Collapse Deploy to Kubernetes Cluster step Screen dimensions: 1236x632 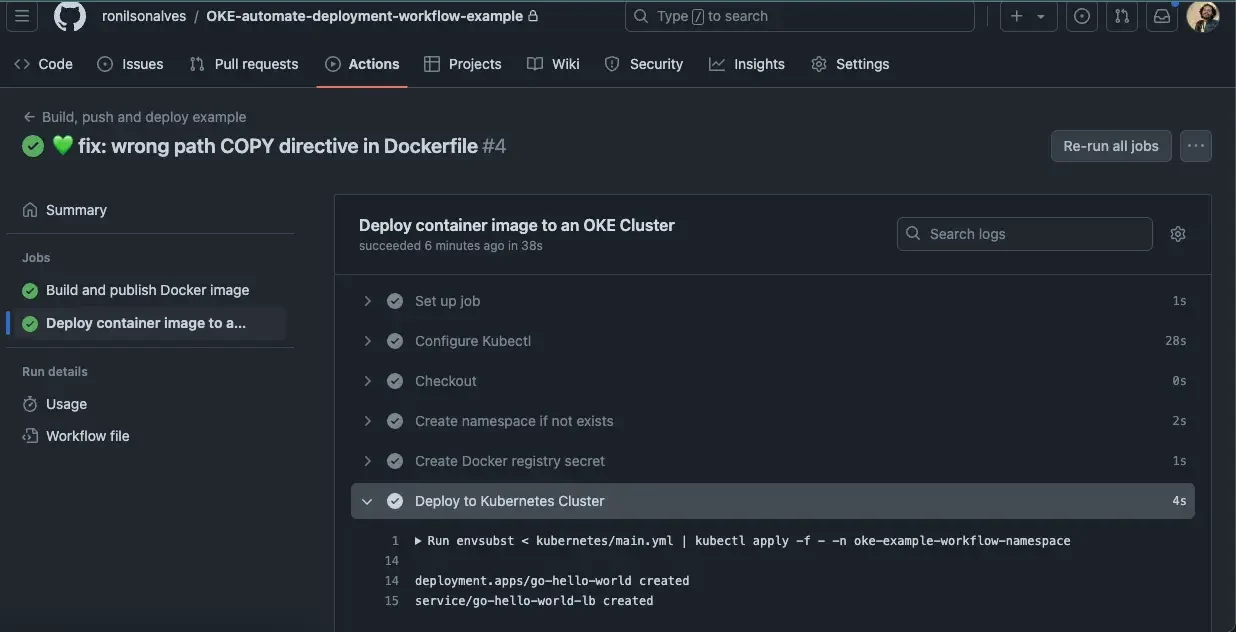[x=772, y=501]
